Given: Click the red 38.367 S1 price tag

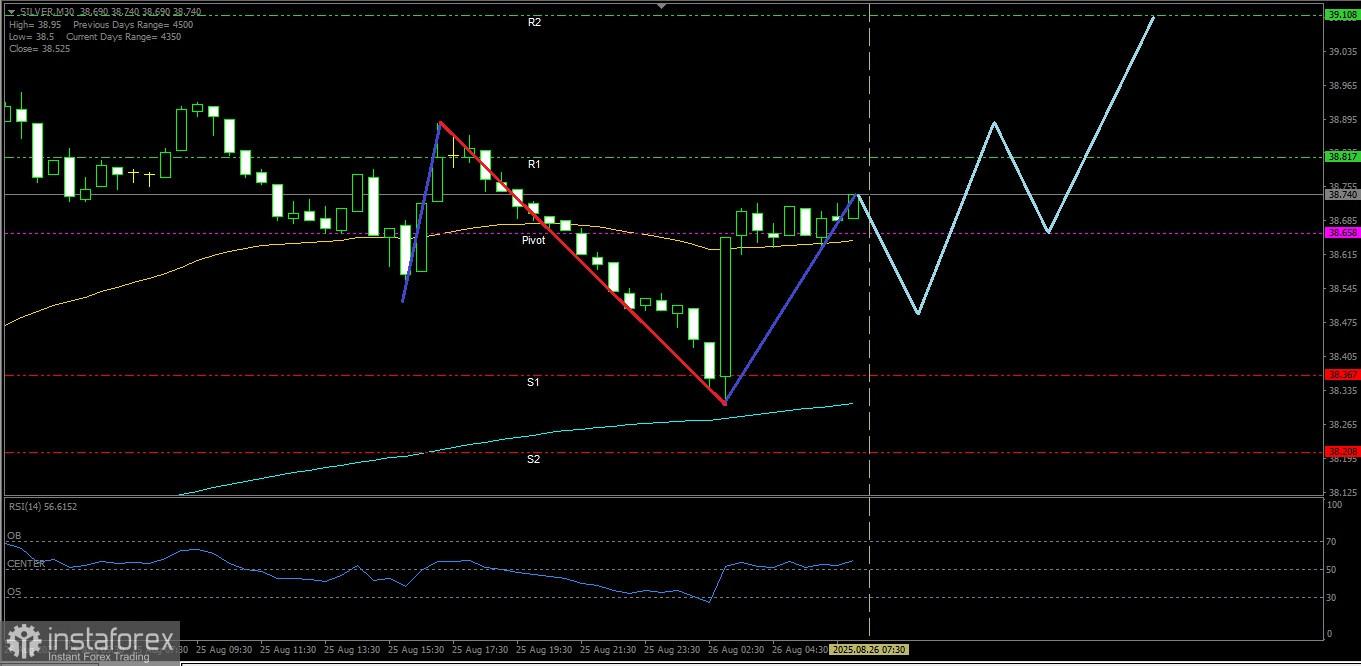Looking at the screenshot, I should click(x=1342, y=374).
